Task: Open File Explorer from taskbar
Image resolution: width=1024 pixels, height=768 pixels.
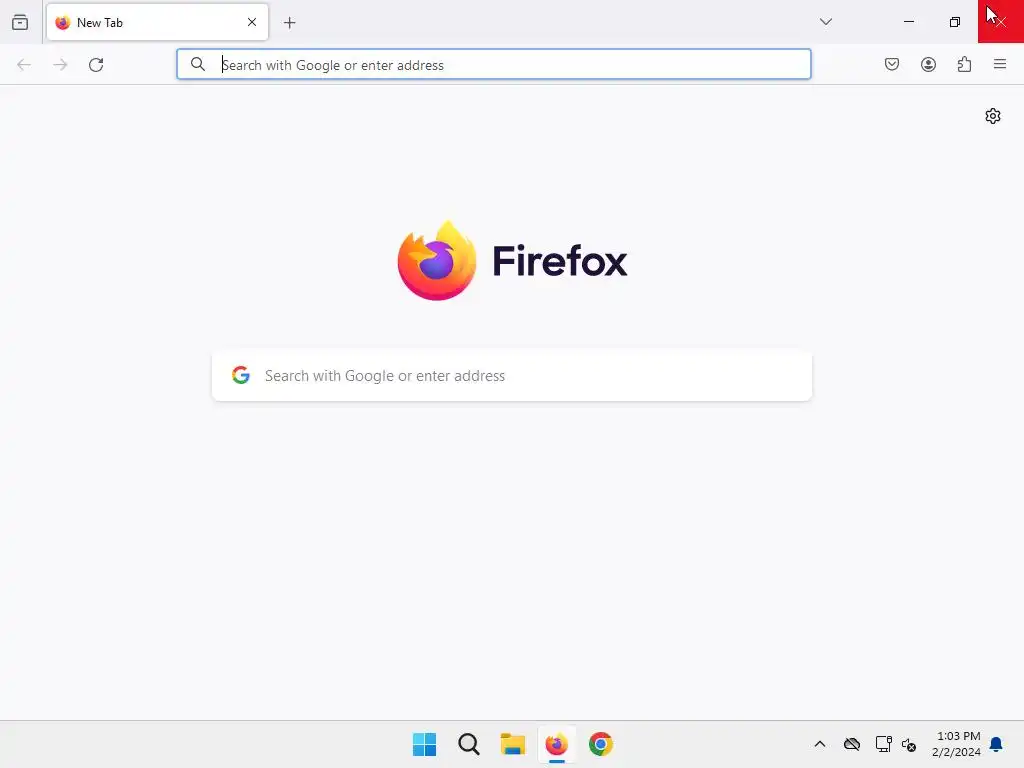Action: pyautogui.click(x=513, y=744)
